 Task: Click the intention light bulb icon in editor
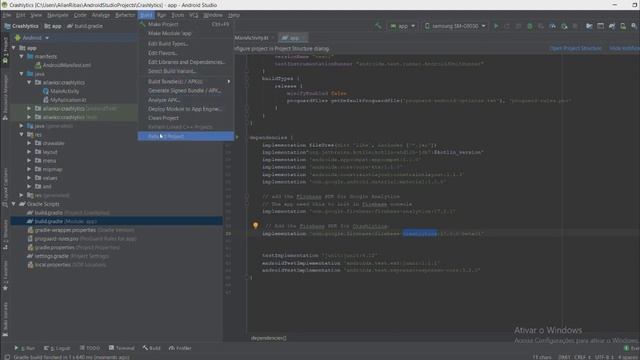point(256,225)
